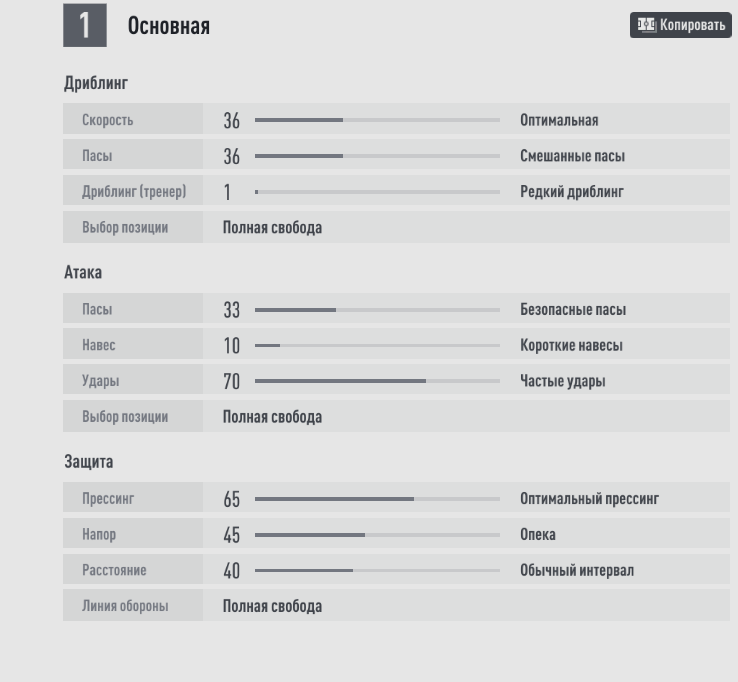Screen dimensions: 738x682
Task: Adjust the Прессинг slider
Action: pos(377,499)
